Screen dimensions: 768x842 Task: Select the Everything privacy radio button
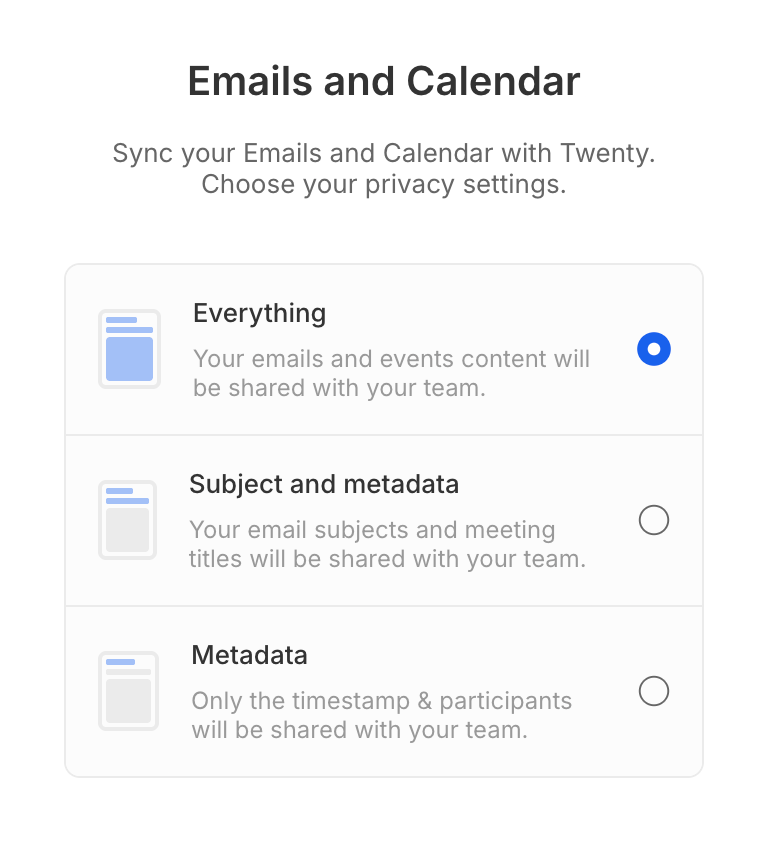653,348
